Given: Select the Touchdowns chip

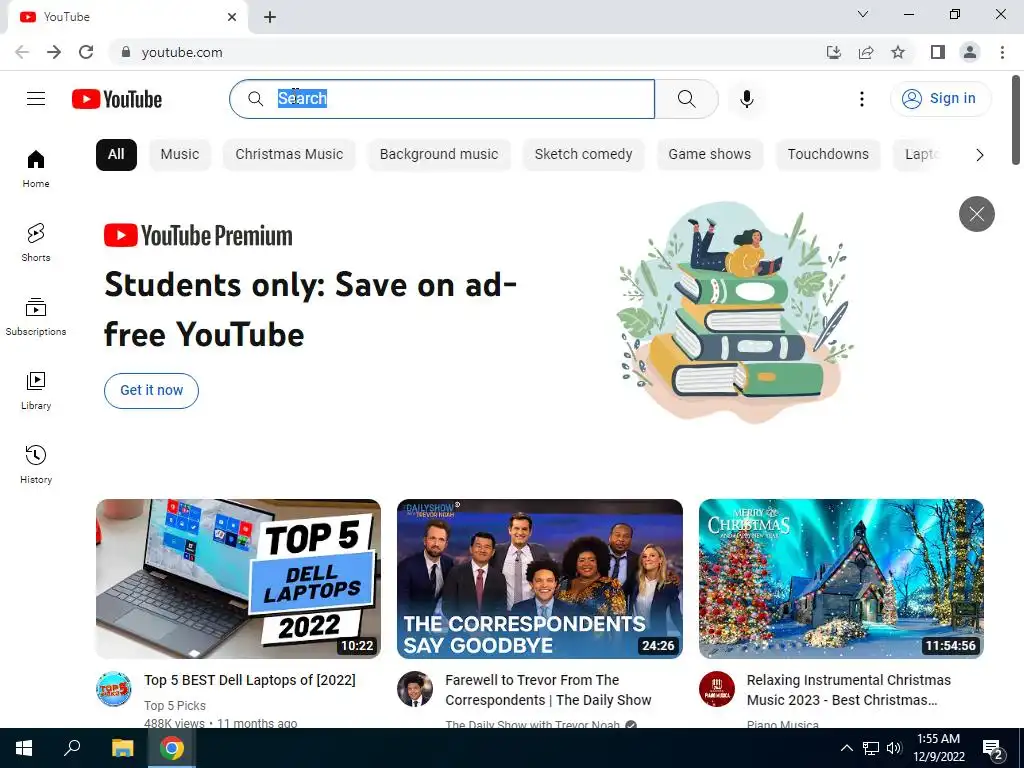Looking at the screenshot, I should tap(828, 154).
